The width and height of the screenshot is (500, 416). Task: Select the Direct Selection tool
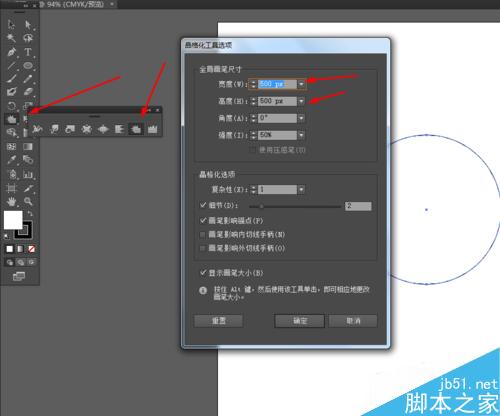(28, 24)
